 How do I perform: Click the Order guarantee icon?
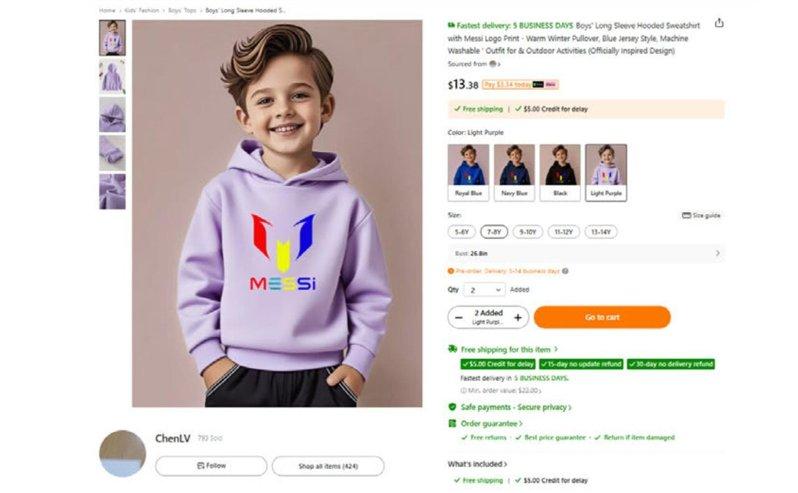452,423
